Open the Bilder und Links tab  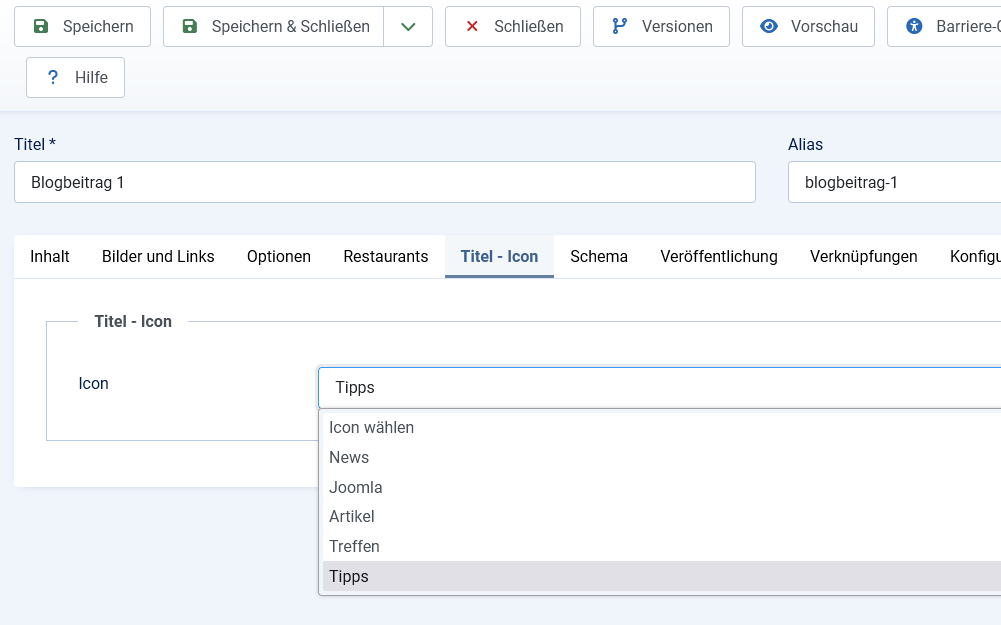pos(158,256)
